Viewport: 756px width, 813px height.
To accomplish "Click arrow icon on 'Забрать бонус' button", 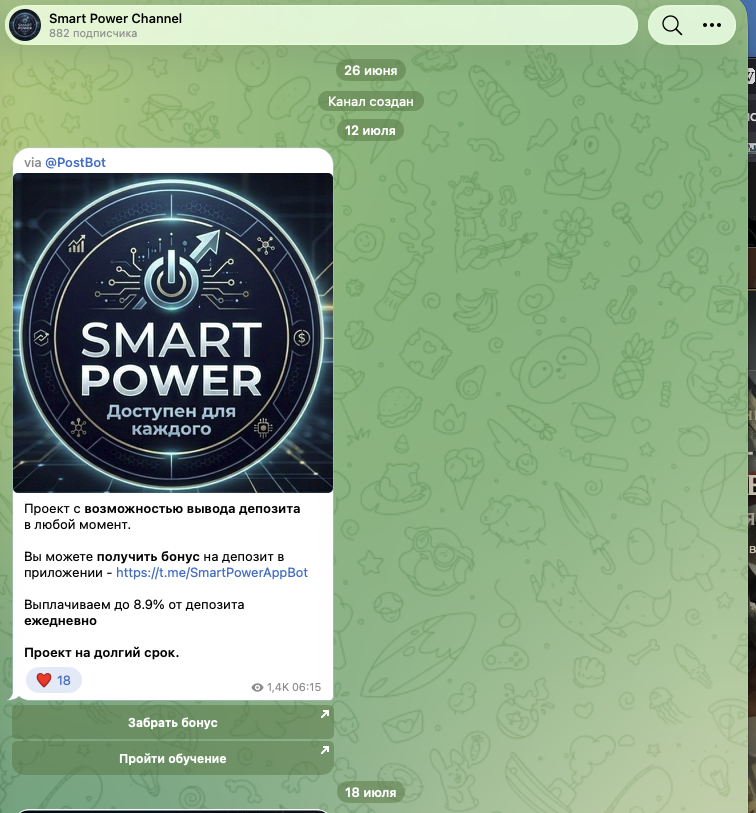I will point(325,714).
